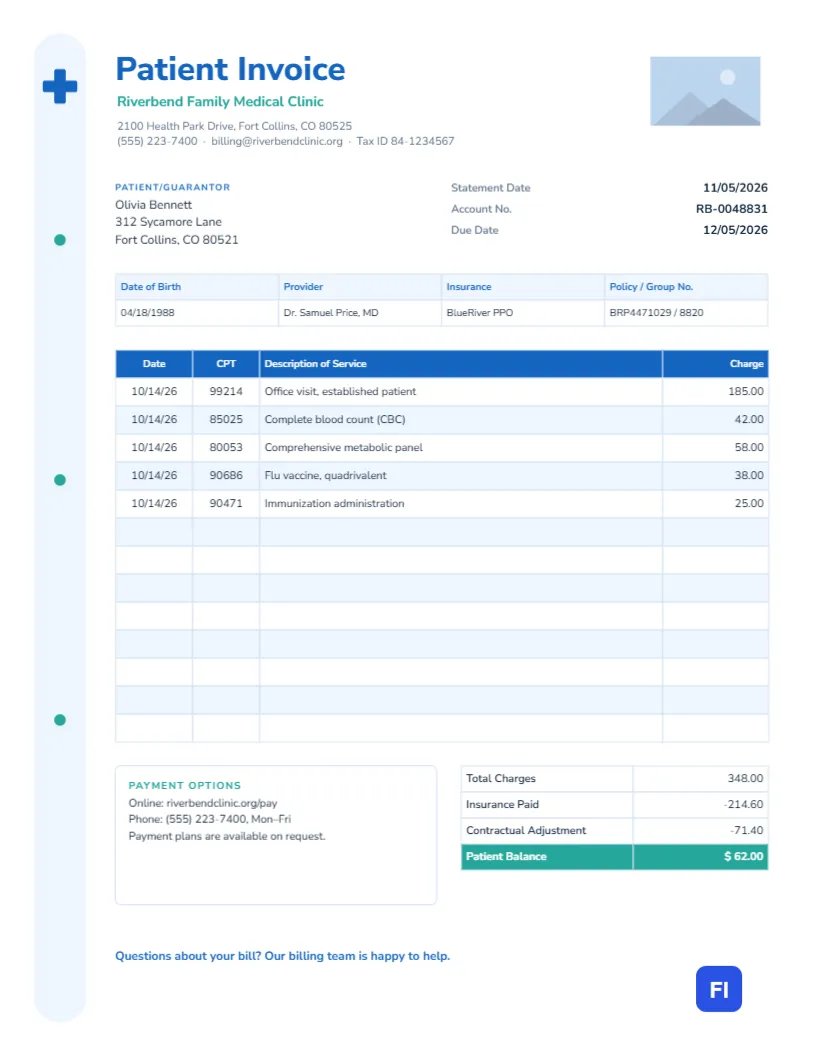
Task: Click the Statement Date value 11/05/2026
Action: click(735, 188)
